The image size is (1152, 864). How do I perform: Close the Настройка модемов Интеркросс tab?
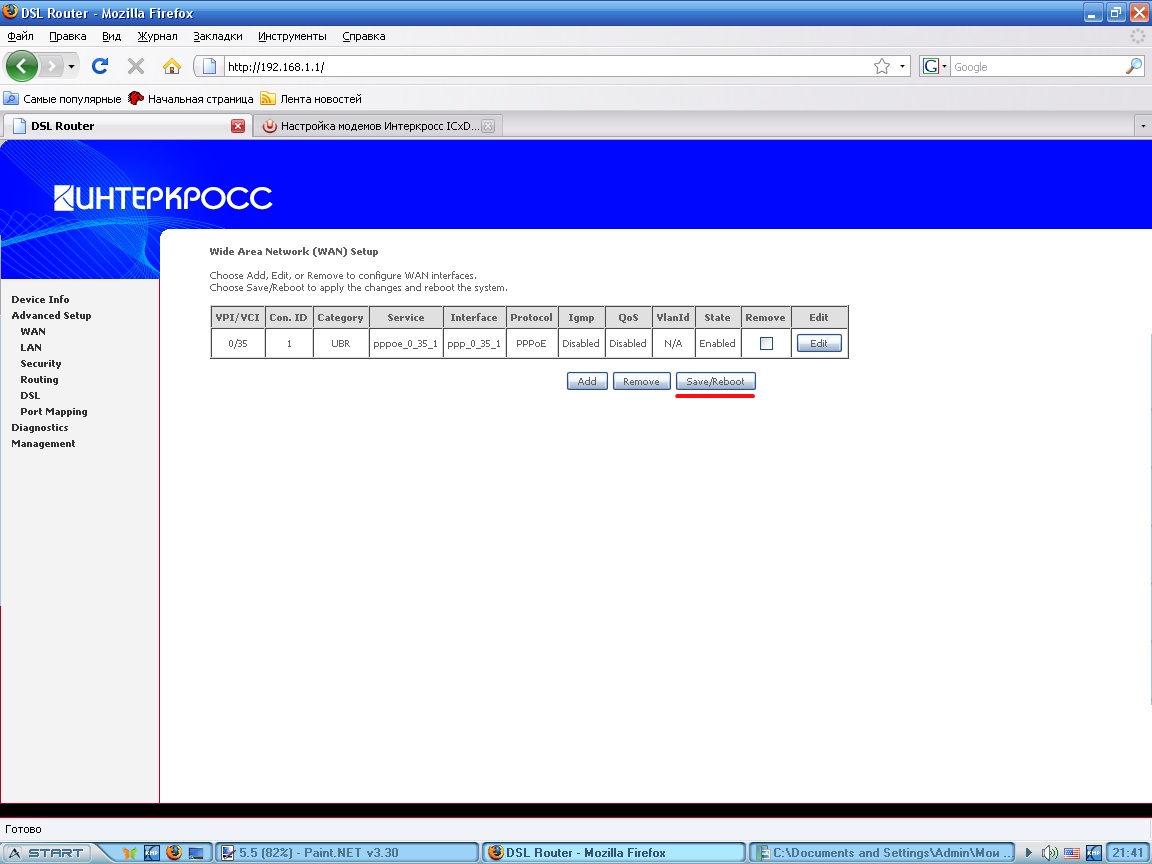pyautogui.click(x=488, y=126)
